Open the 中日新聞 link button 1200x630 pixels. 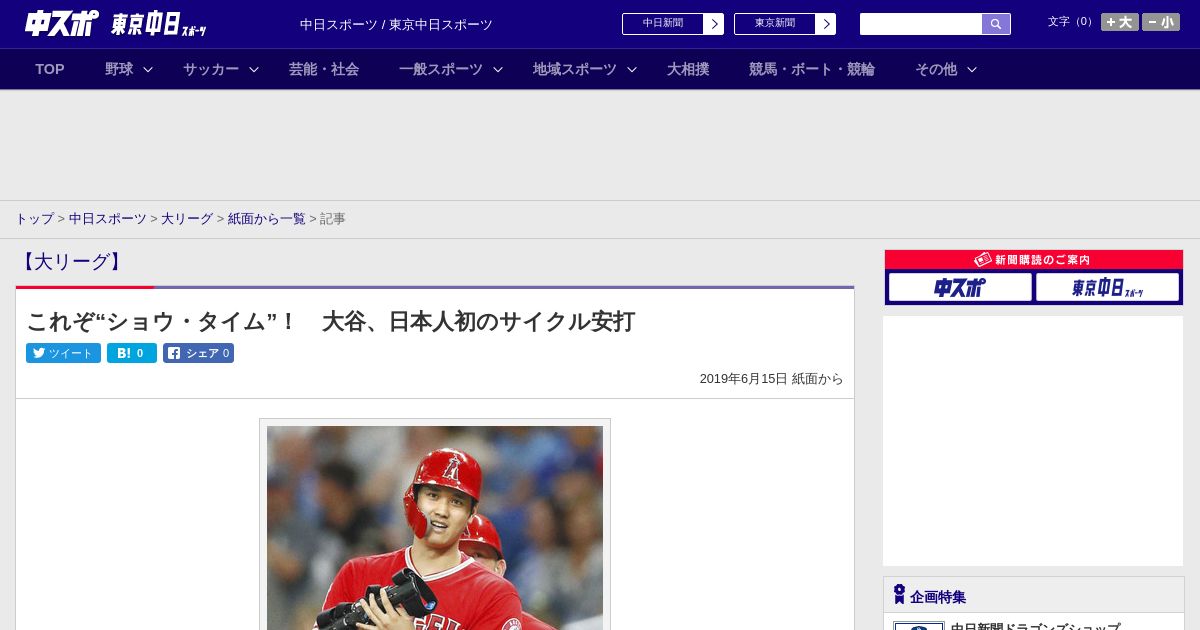673,24
